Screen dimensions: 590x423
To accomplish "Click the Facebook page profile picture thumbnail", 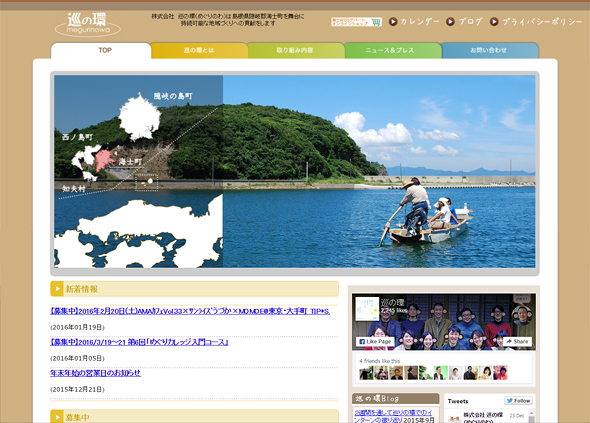I will (x=367, y=309).
